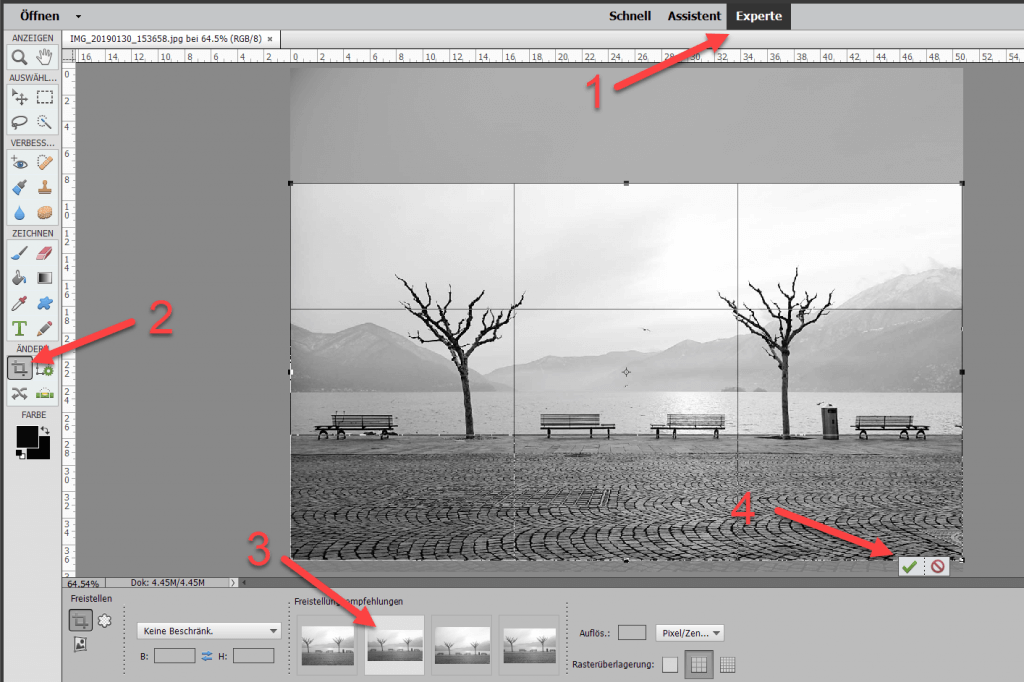This screenshot has height=682, width=1024.
Task: Set grid overlay to none
Action: click(x=670, y=665)
